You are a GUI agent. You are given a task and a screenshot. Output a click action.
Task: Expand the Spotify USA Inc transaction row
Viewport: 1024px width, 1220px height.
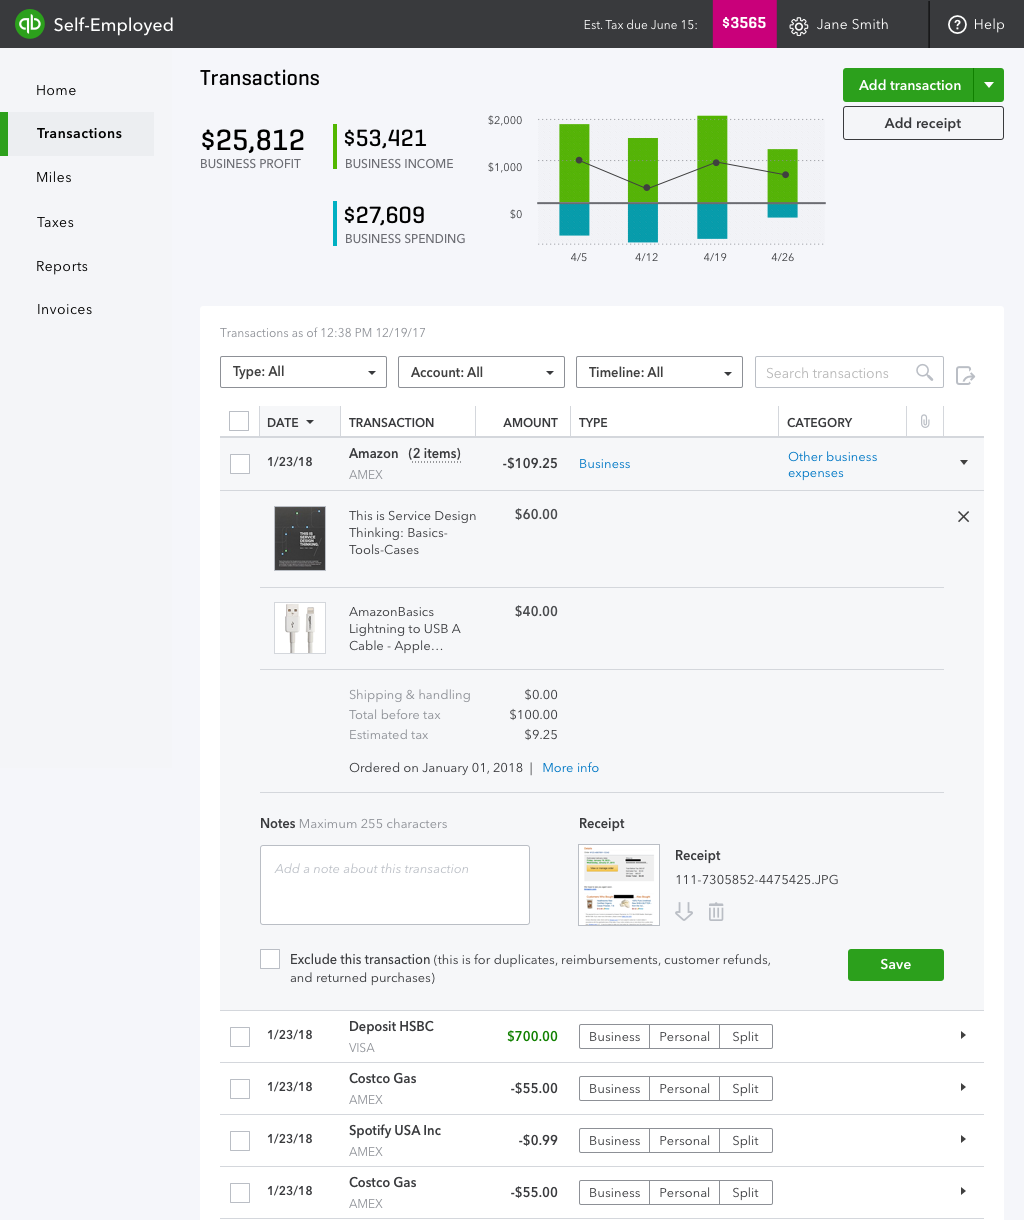tap(963, 1139)
